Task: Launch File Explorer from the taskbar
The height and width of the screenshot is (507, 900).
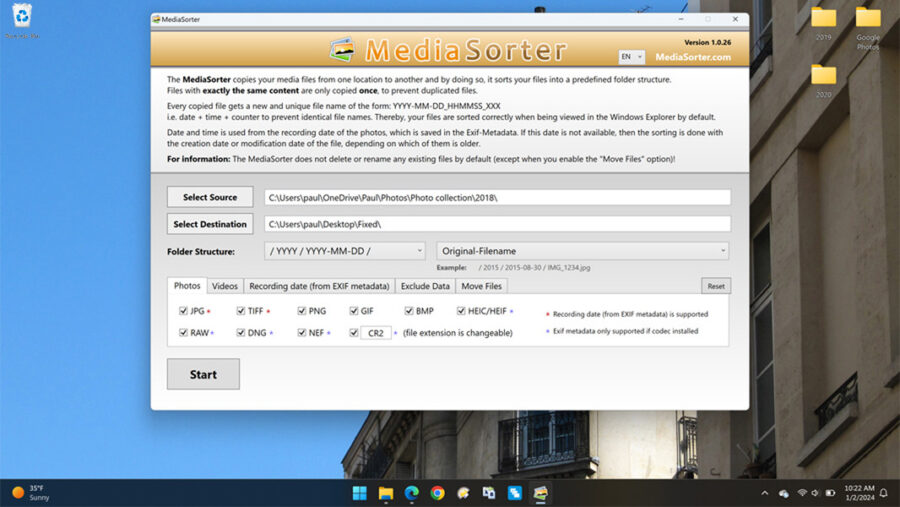Action: pos(385,493)
